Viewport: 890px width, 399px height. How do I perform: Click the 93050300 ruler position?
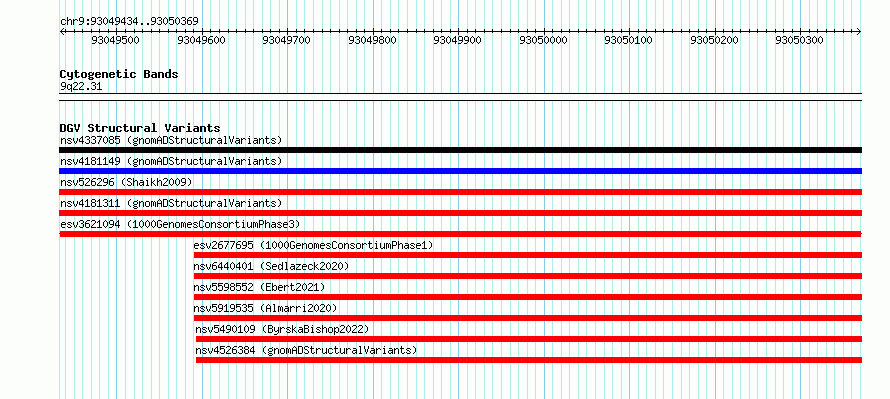800,40
